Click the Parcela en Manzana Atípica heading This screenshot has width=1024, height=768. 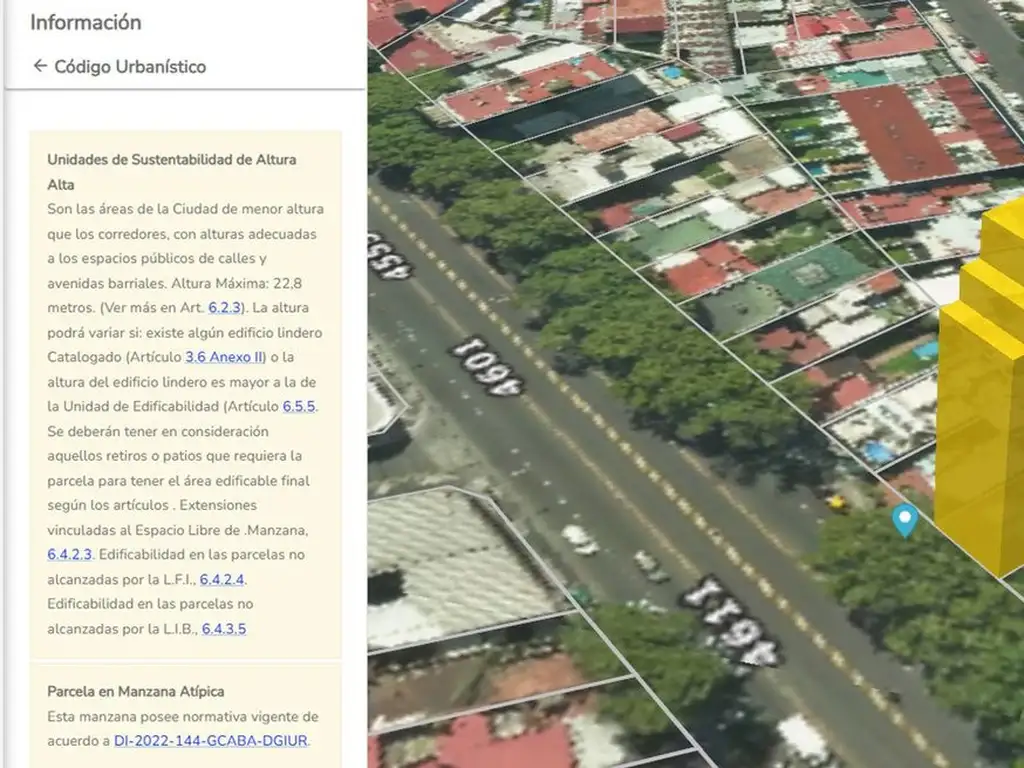(135, 691)
